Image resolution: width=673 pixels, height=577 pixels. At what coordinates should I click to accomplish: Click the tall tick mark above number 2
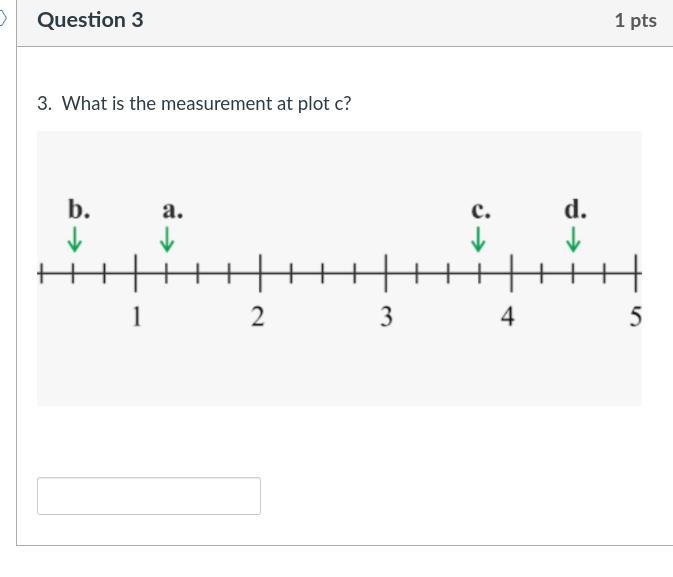point(261,271)
